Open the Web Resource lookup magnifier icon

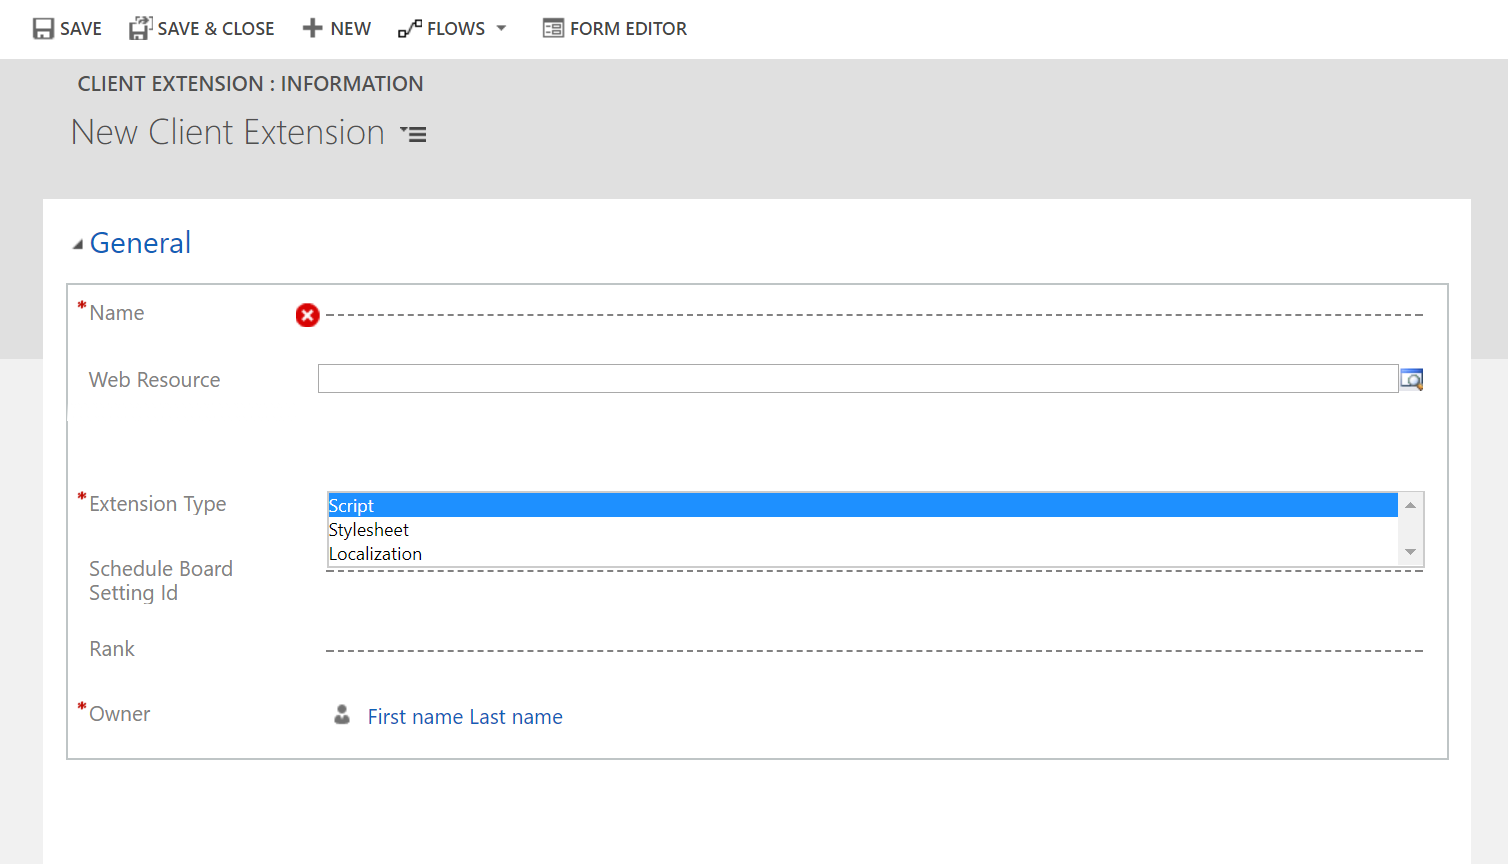1411,379
